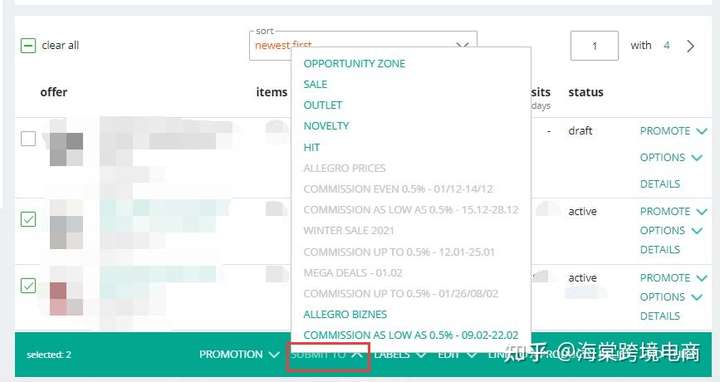Click the offer column header
720x382 pixels.
(x=54, y=92)
